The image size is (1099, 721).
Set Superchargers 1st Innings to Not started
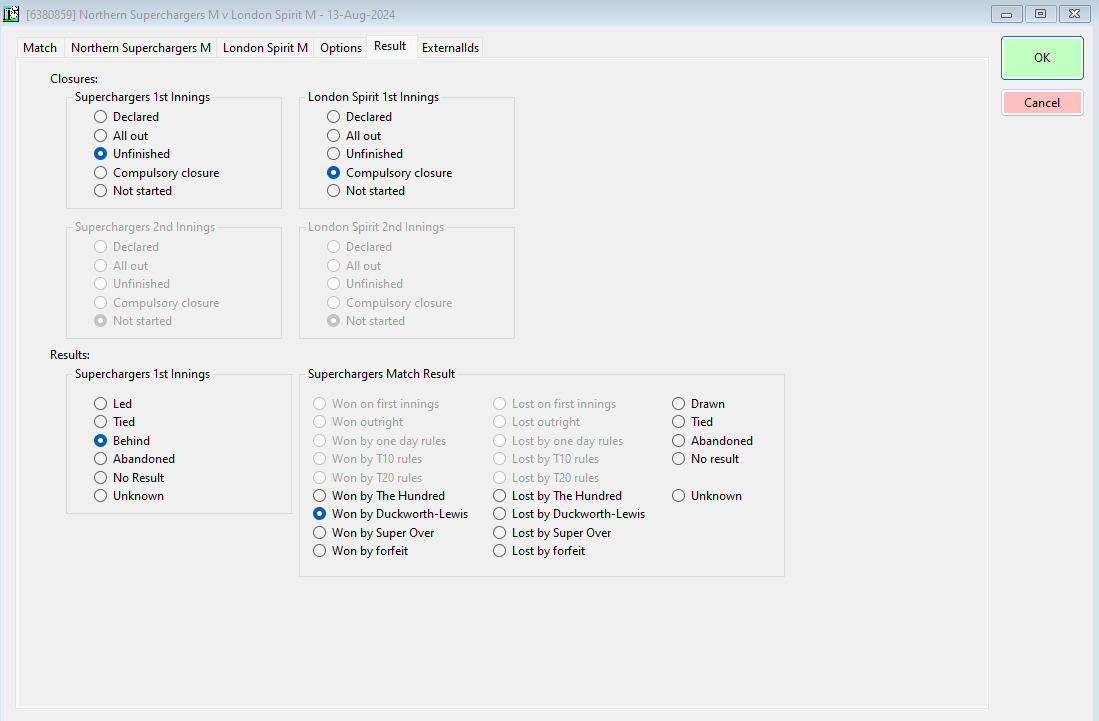point(132,191)
